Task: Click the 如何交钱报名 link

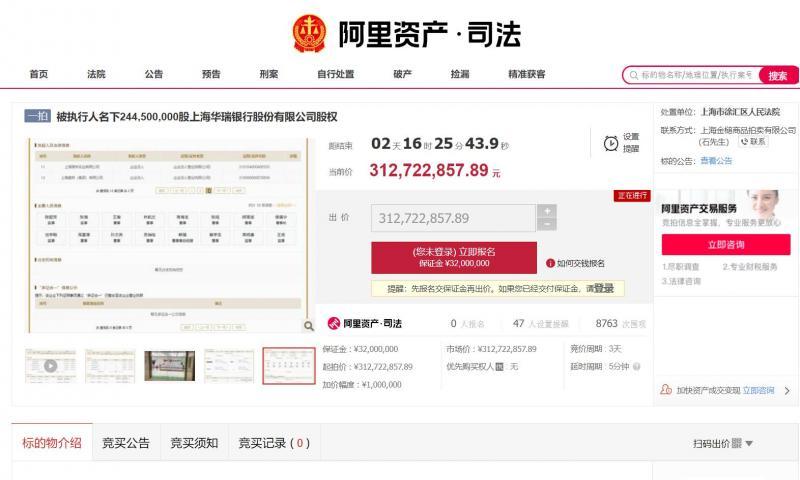Action: coord(581,263)
